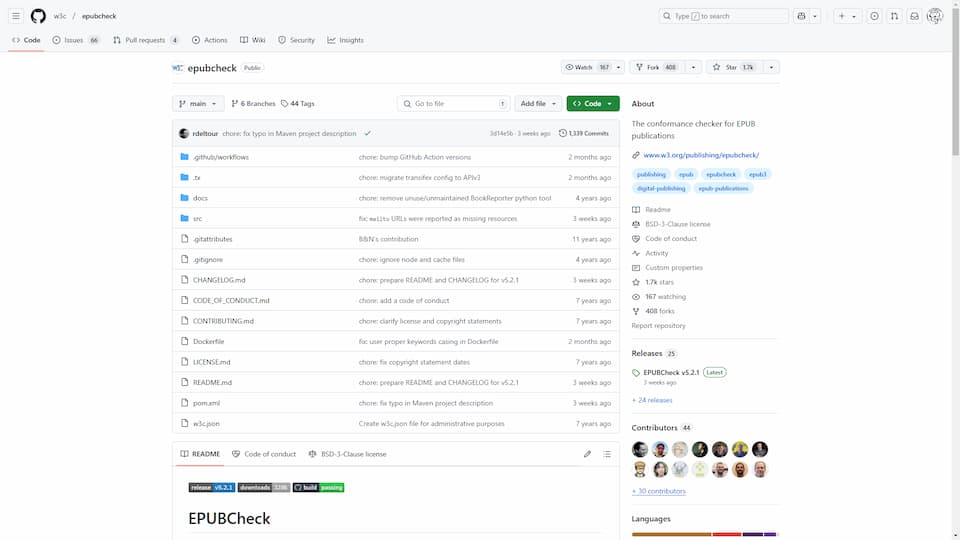
Task: Open the Add file dropdown
Action: 538,104
